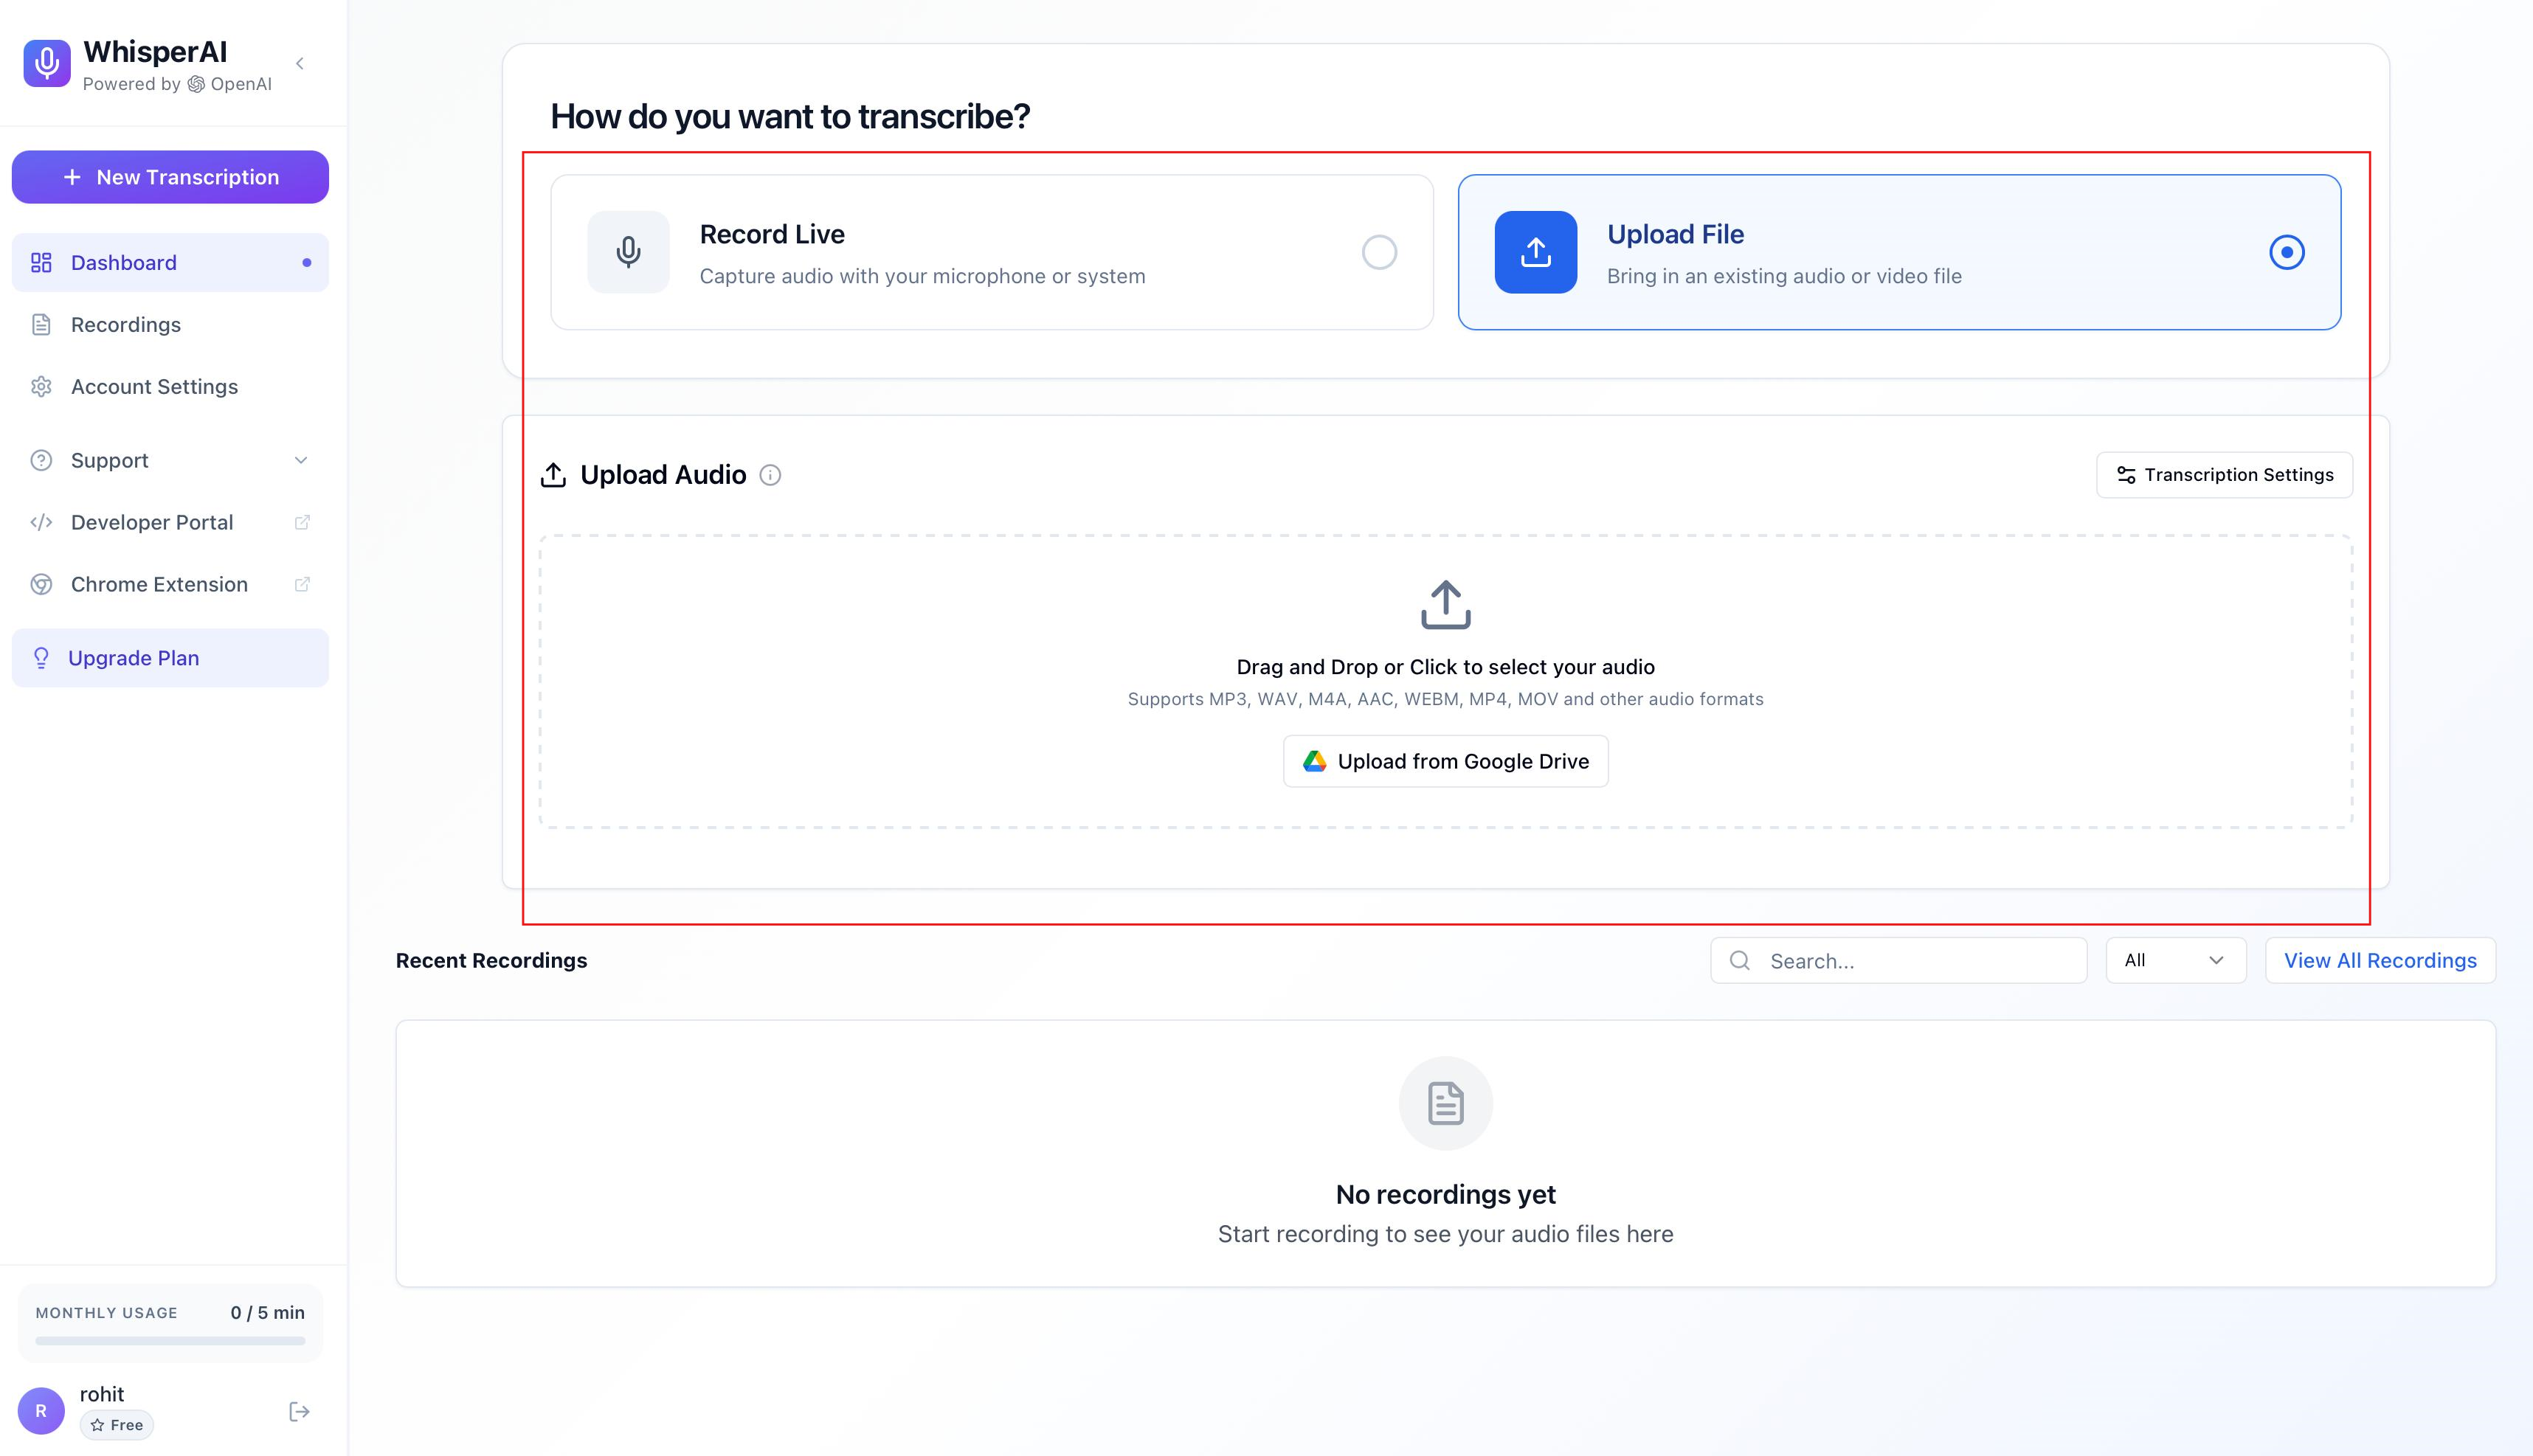
Task: Click the upload arrow icon in drop zone
Action: pos(1446,605)
